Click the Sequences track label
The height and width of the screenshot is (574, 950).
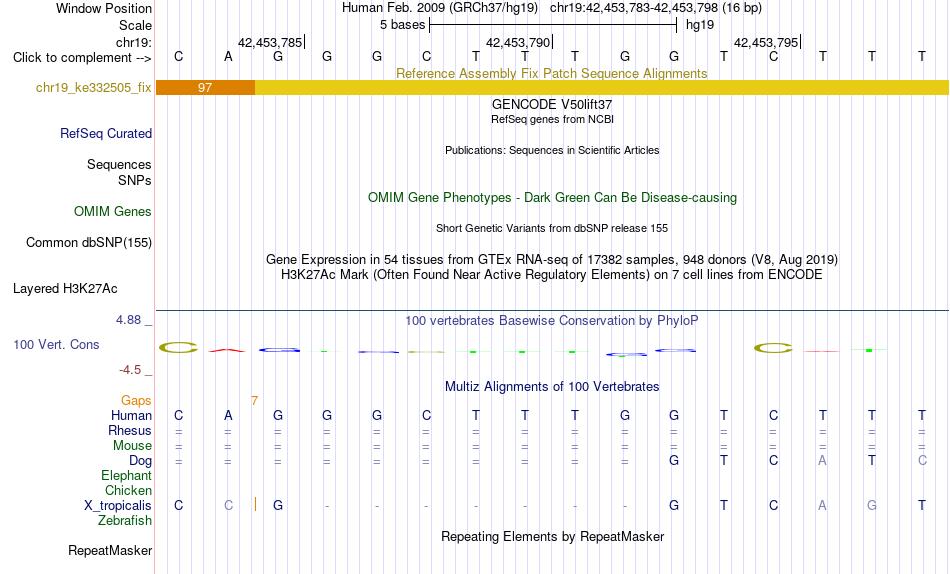119,165
